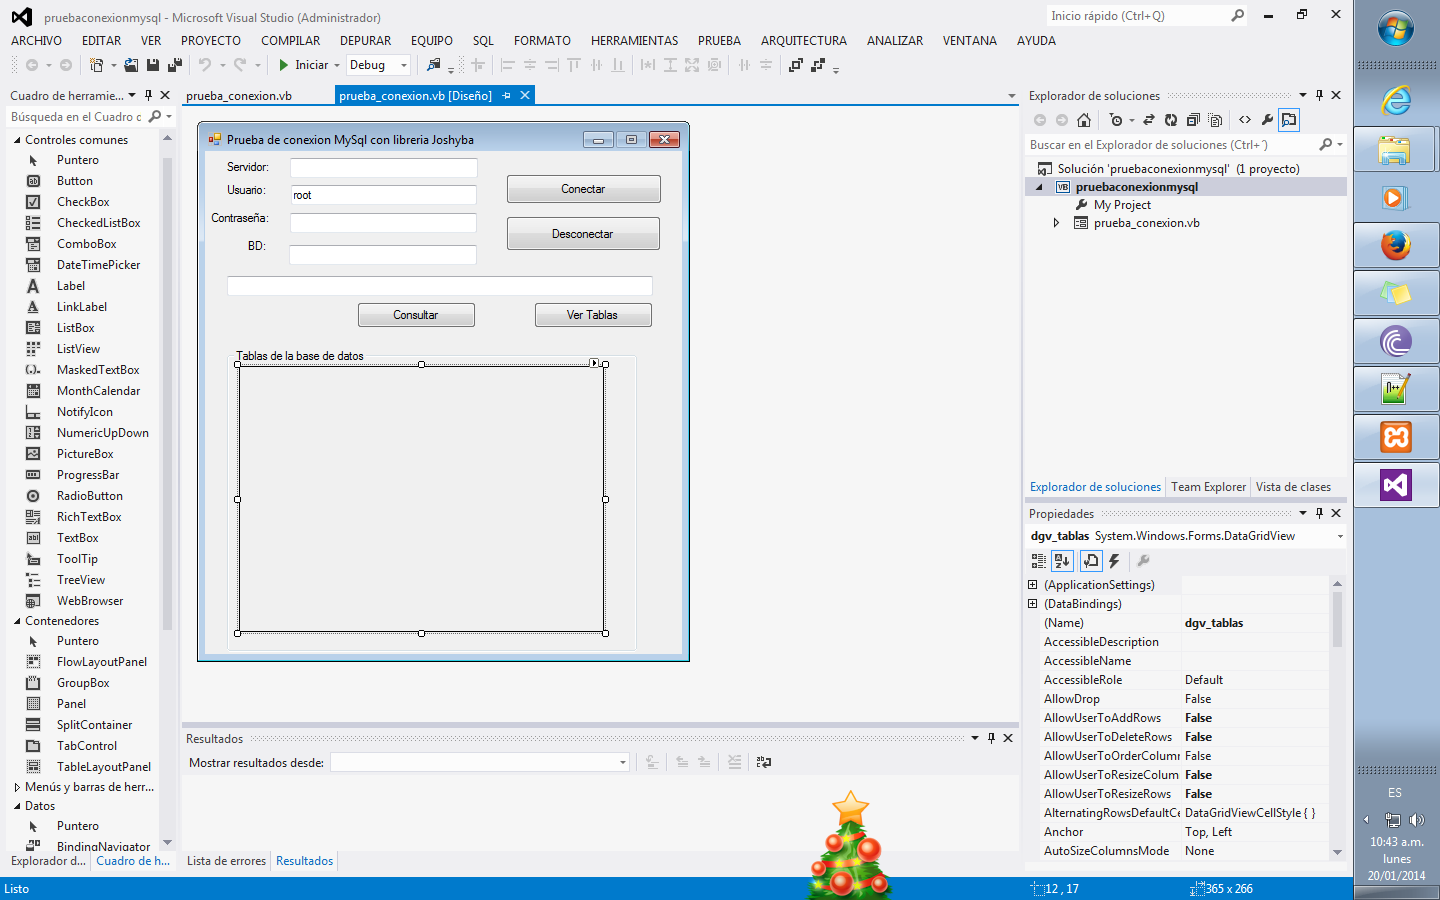Click the Consultar button on the form
This screenshot has width=1440, height=900.
[x=416, y=315]
